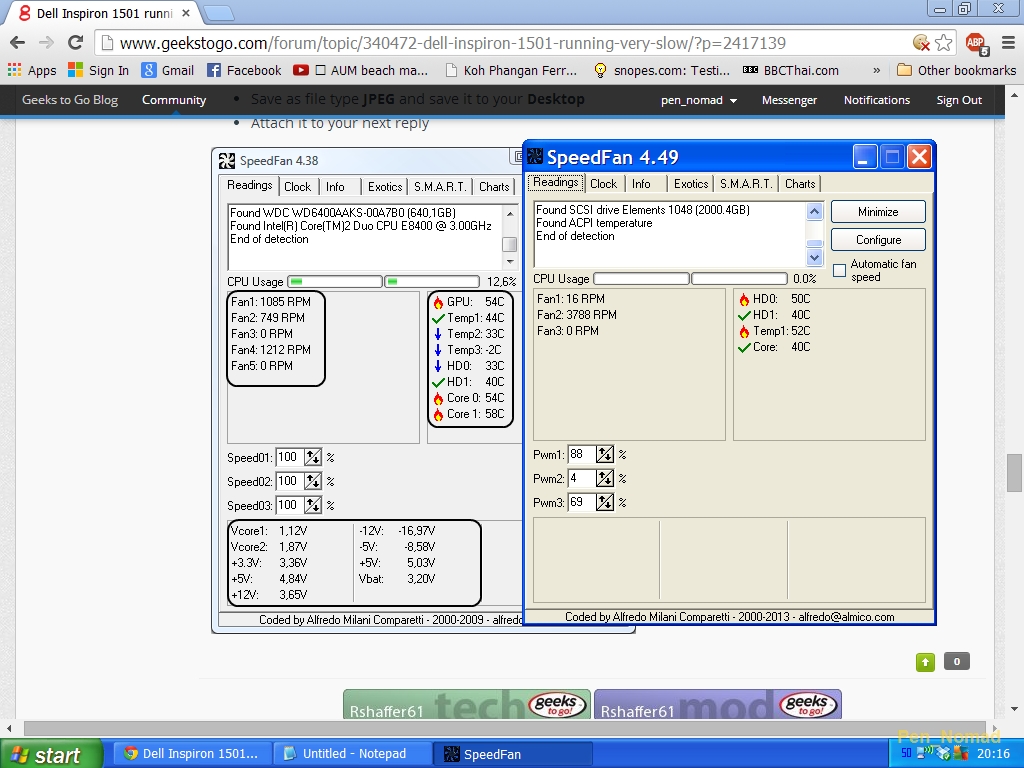Show more bookmarks with the chevron
The width and height of the screenshot is (1024, 768).
[x=876, y=71]
